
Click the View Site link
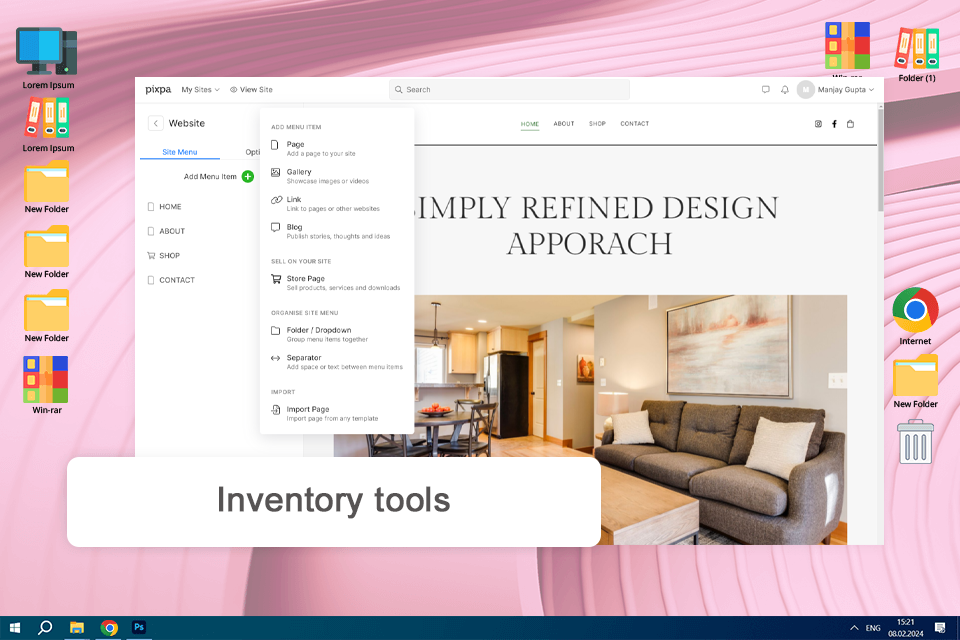click(x=251, y=89)
